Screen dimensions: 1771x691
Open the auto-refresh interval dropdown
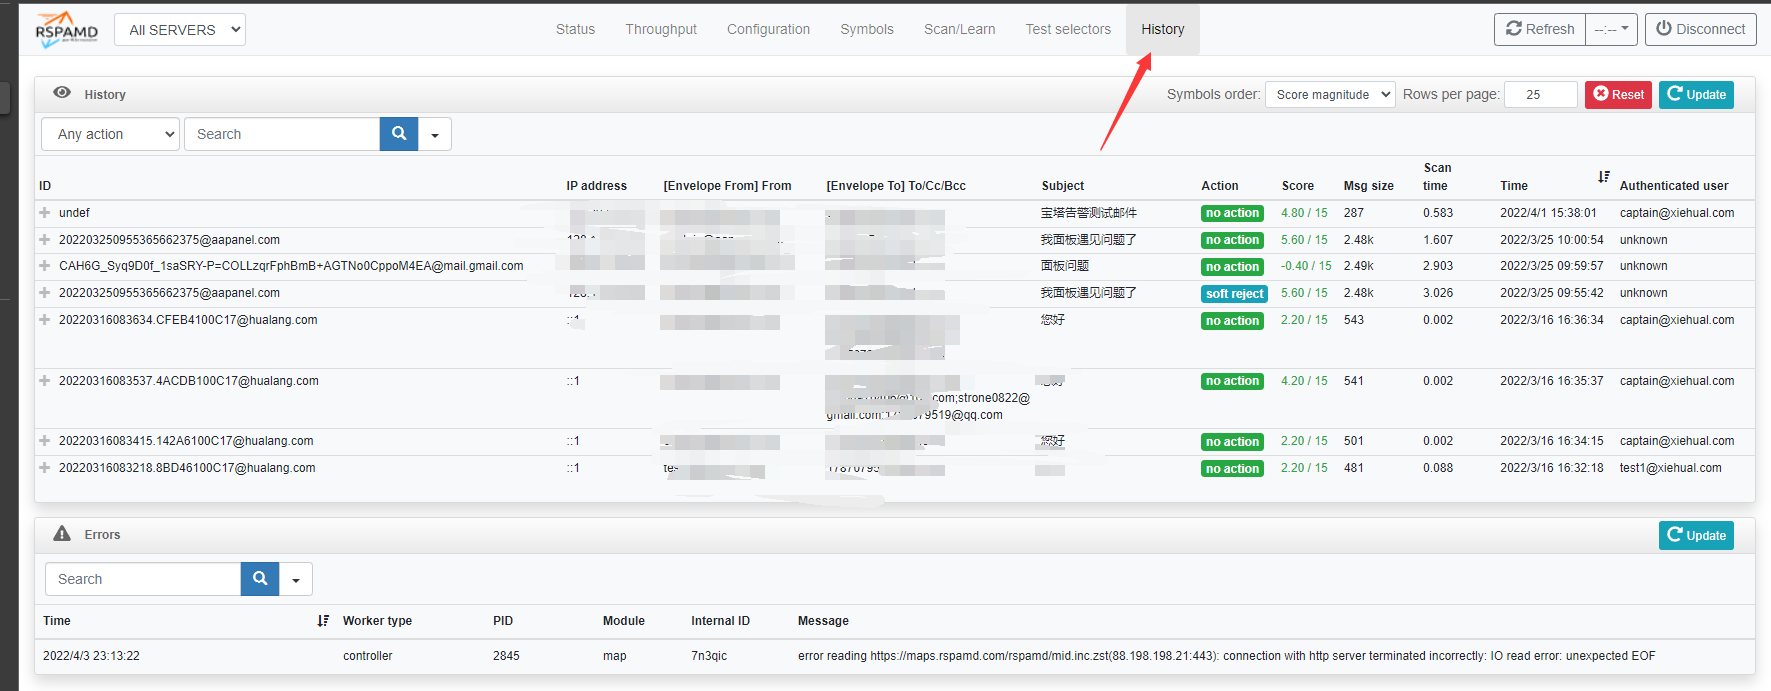click(1611, 30)
